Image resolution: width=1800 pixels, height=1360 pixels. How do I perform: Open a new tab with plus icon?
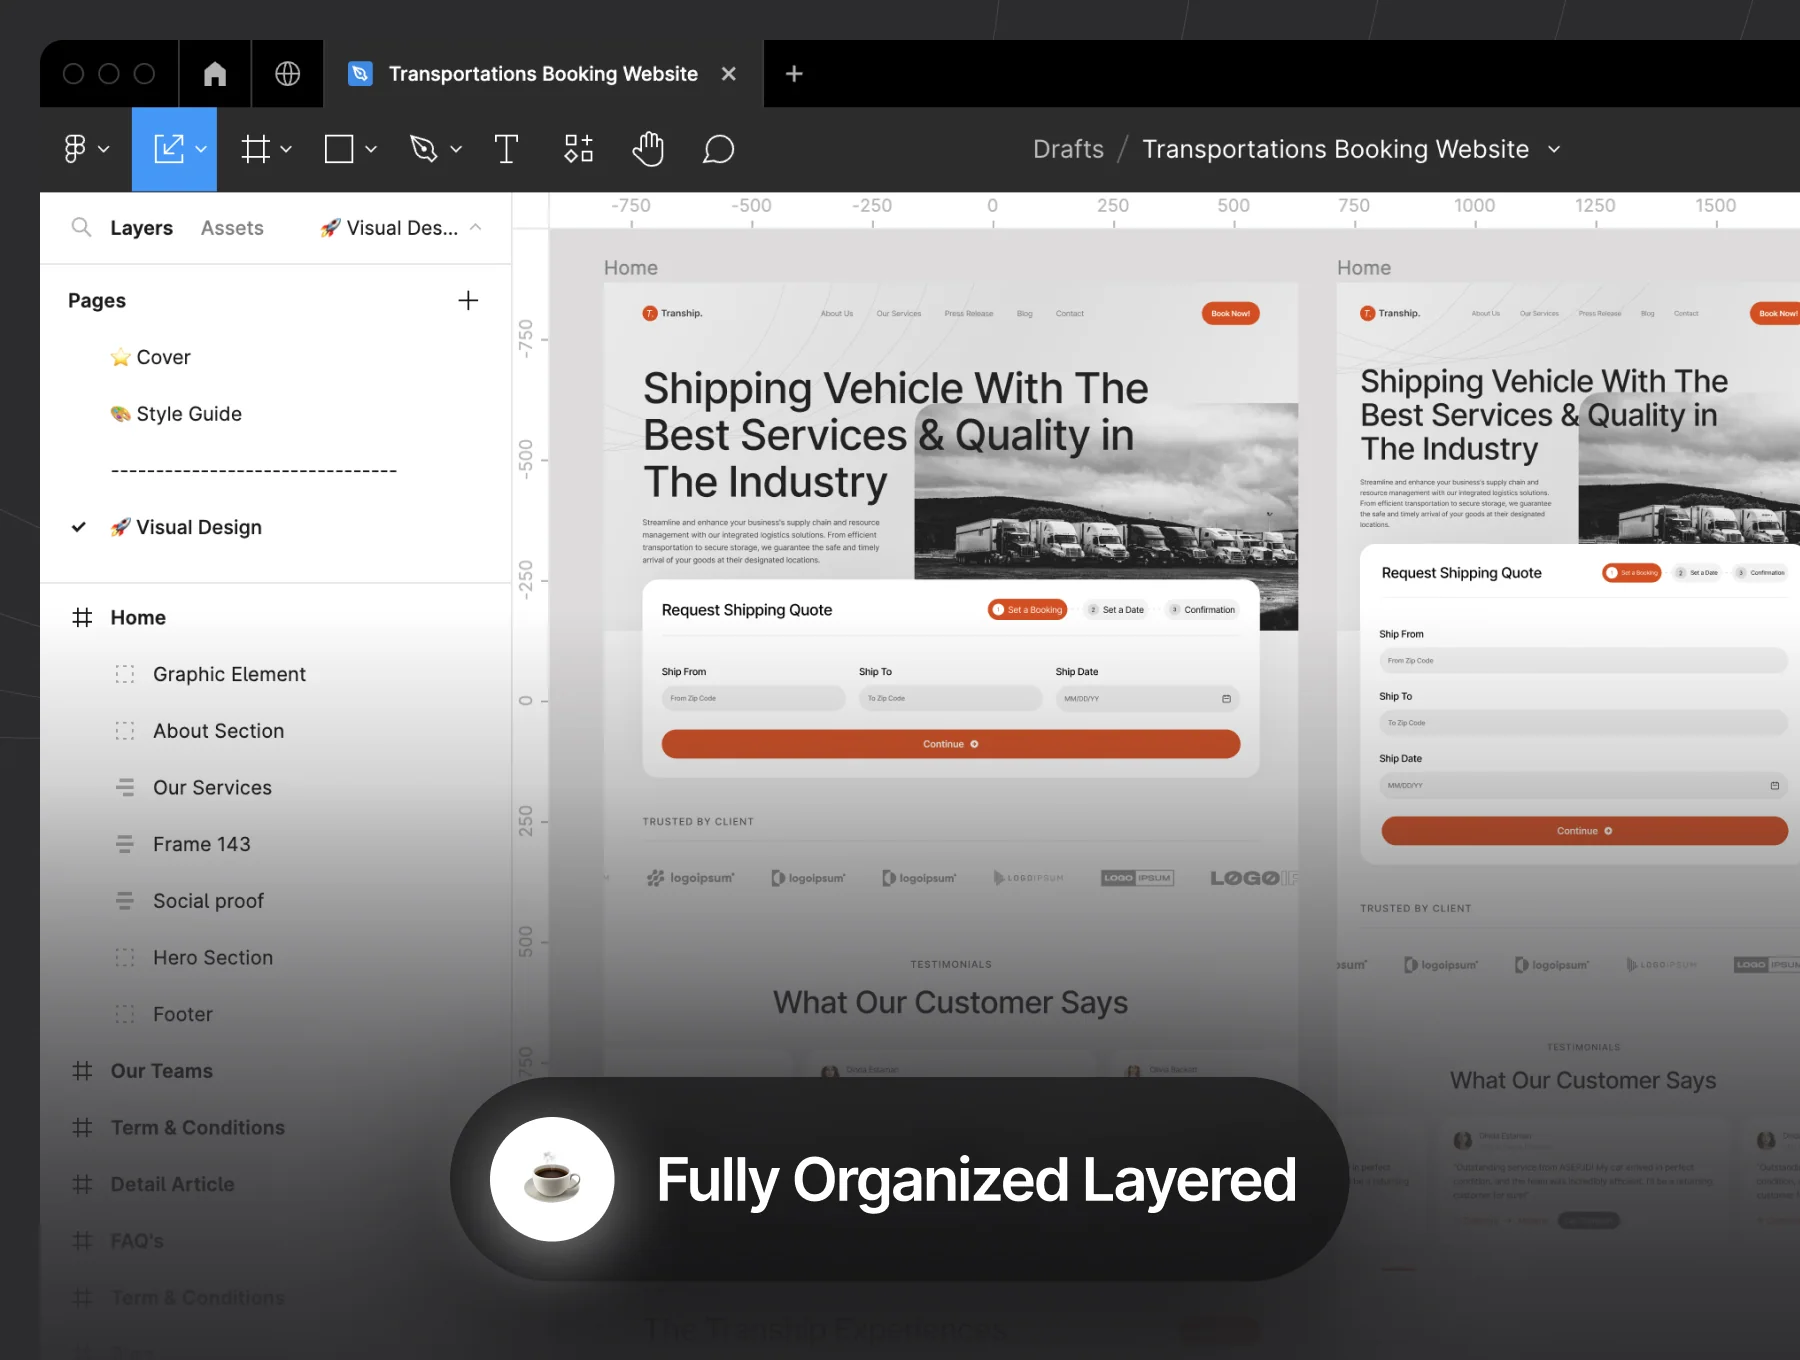click(794, 73)
